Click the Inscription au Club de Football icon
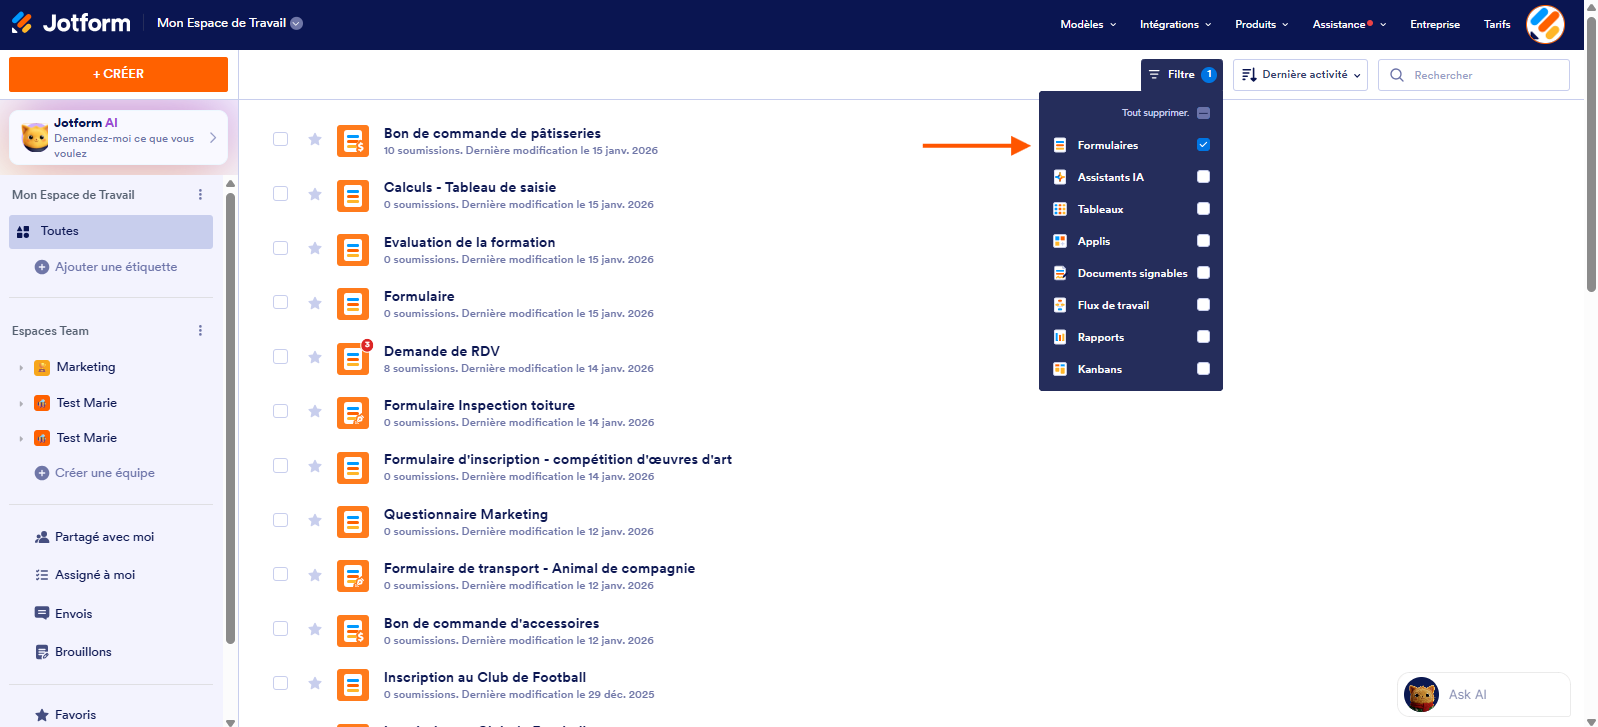Viewport: 1598px width, 727px height. [353, 685]
